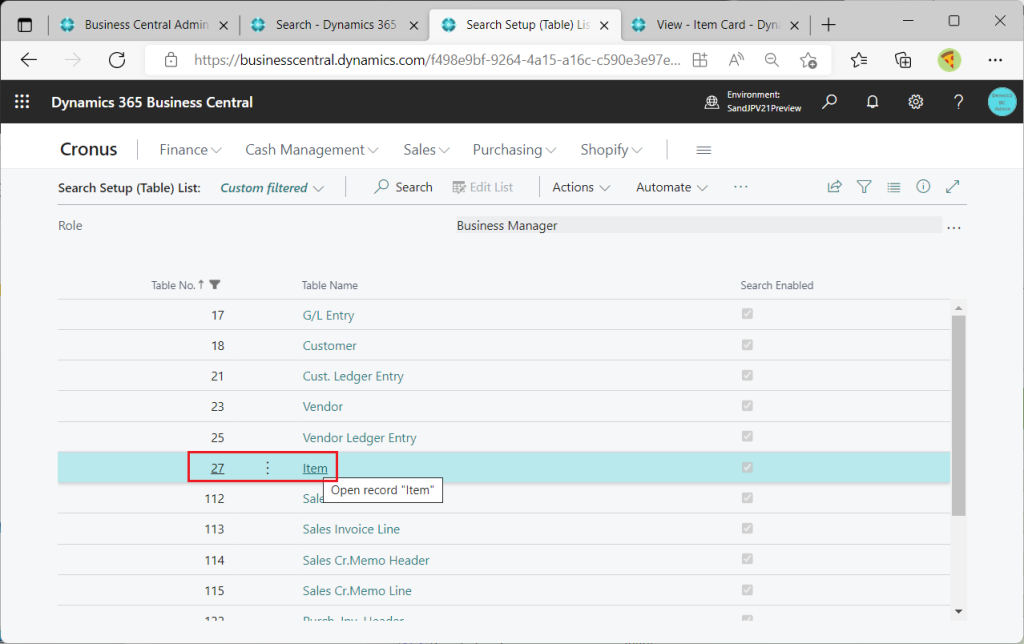Screen dimensions: 1024x644
Task: Click the scrollbar up arrow
Action: tap(958, 308)
